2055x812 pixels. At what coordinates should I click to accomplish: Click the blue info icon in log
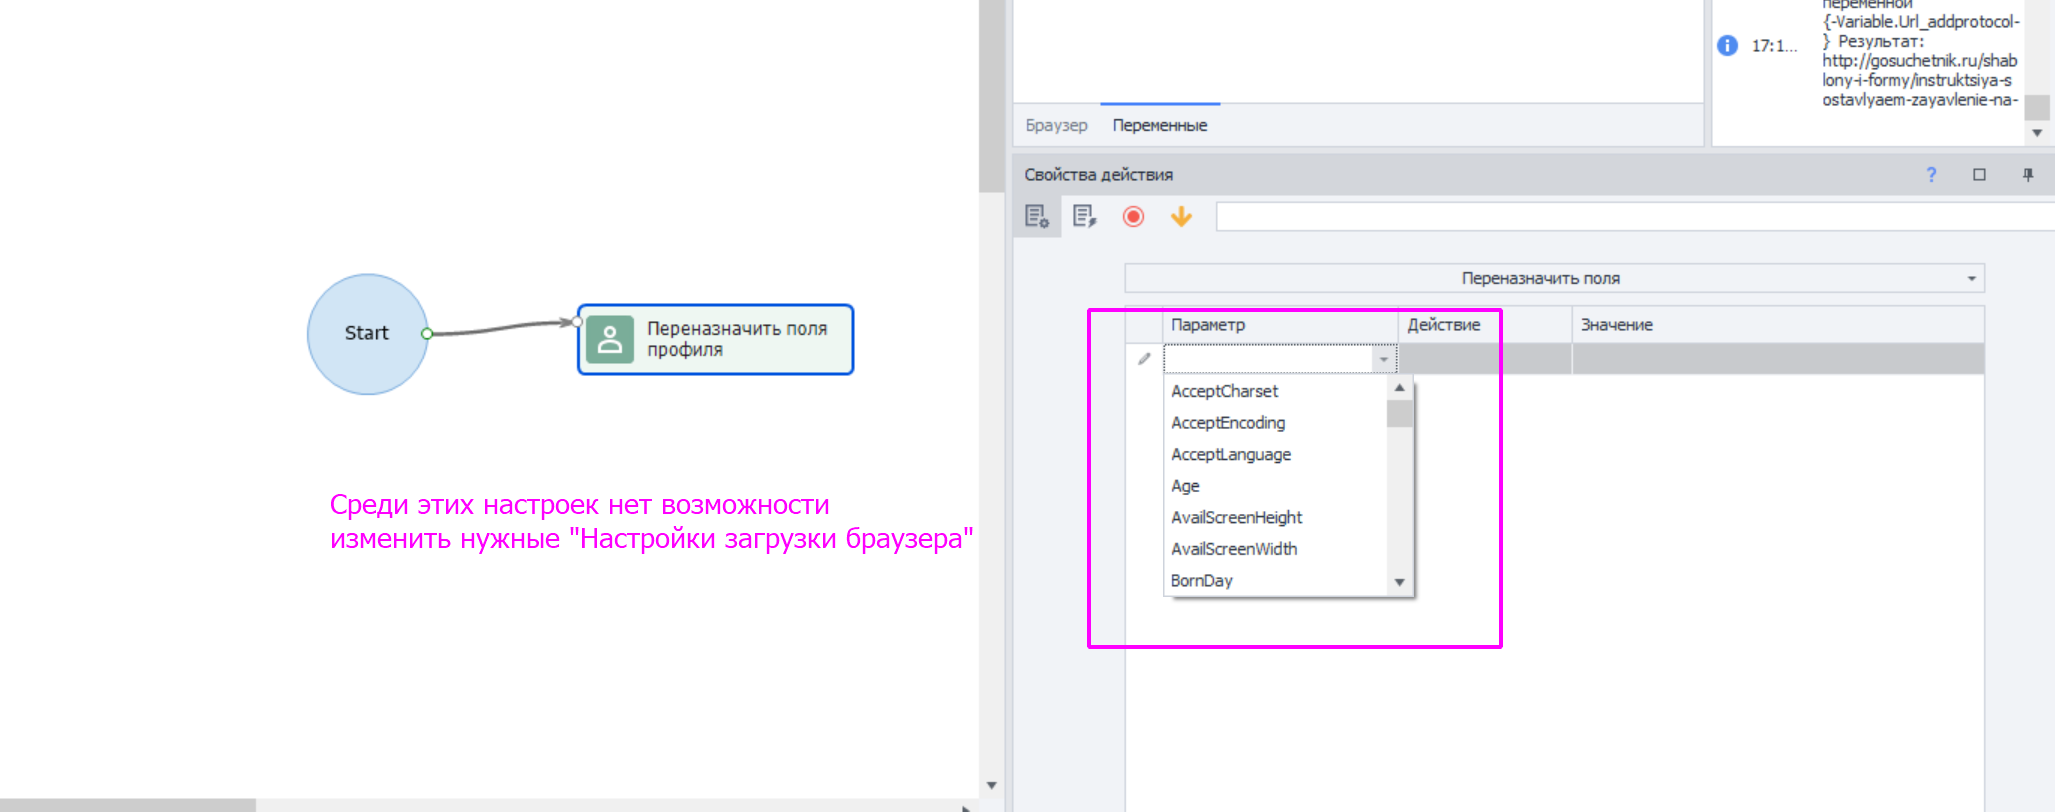tap(1727, 45)
